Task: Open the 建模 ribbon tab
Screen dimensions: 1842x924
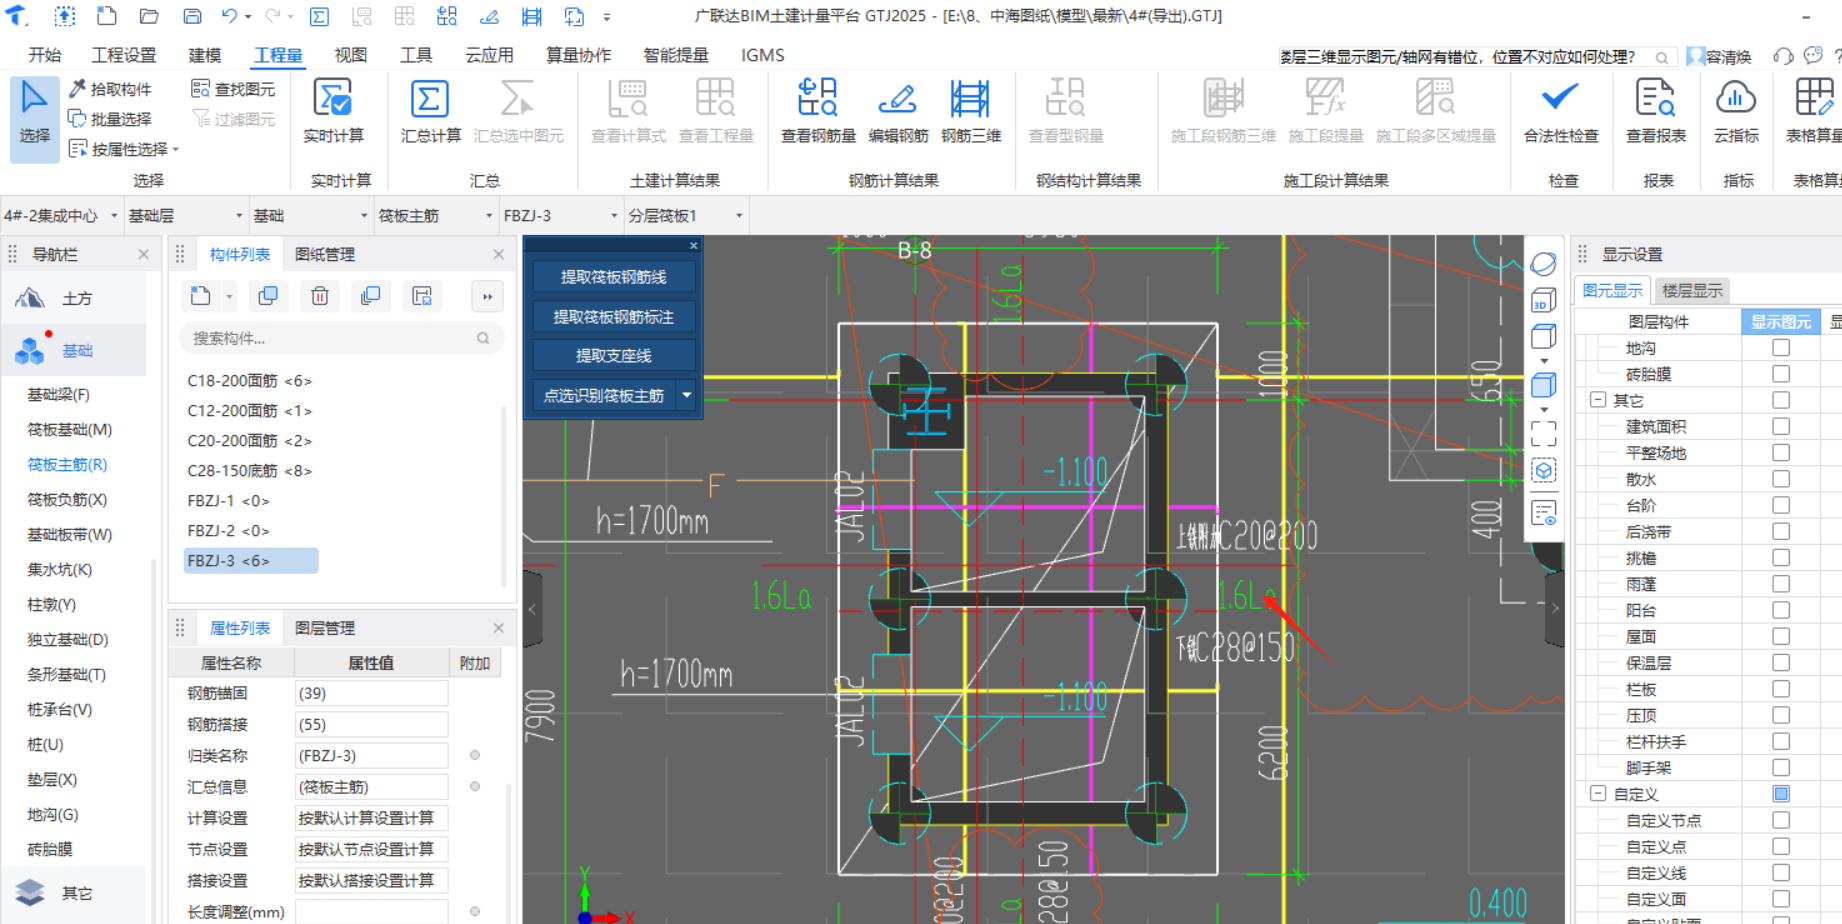Action: pos(205,55)
